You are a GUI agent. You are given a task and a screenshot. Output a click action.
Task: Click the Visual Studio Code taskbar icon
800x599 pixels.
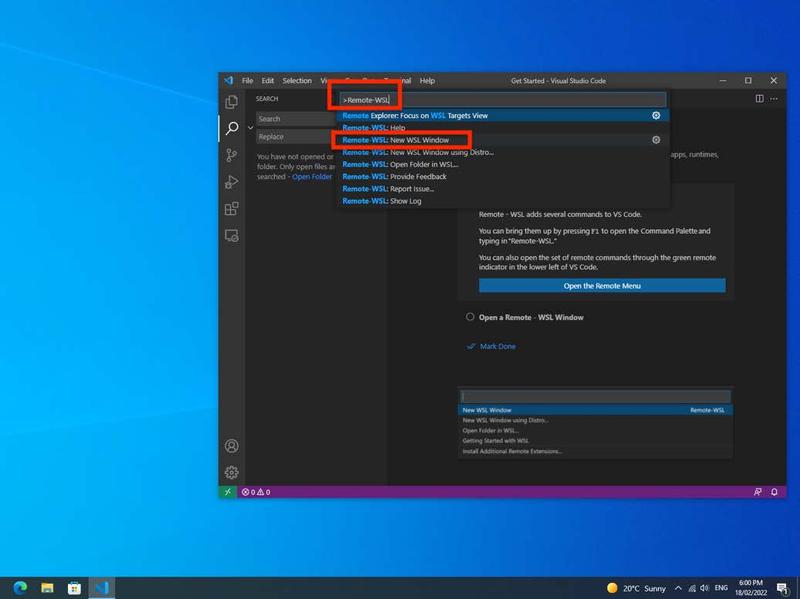point(102,588)
